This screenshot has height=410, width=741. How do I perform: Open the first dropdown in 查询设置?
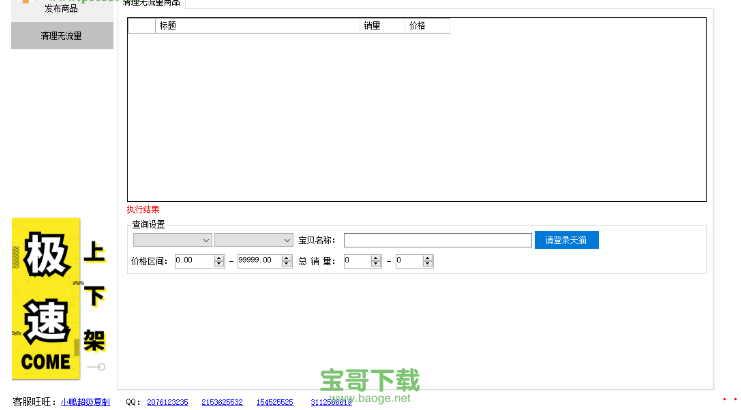pyautogui.click(x=172, y=240)
